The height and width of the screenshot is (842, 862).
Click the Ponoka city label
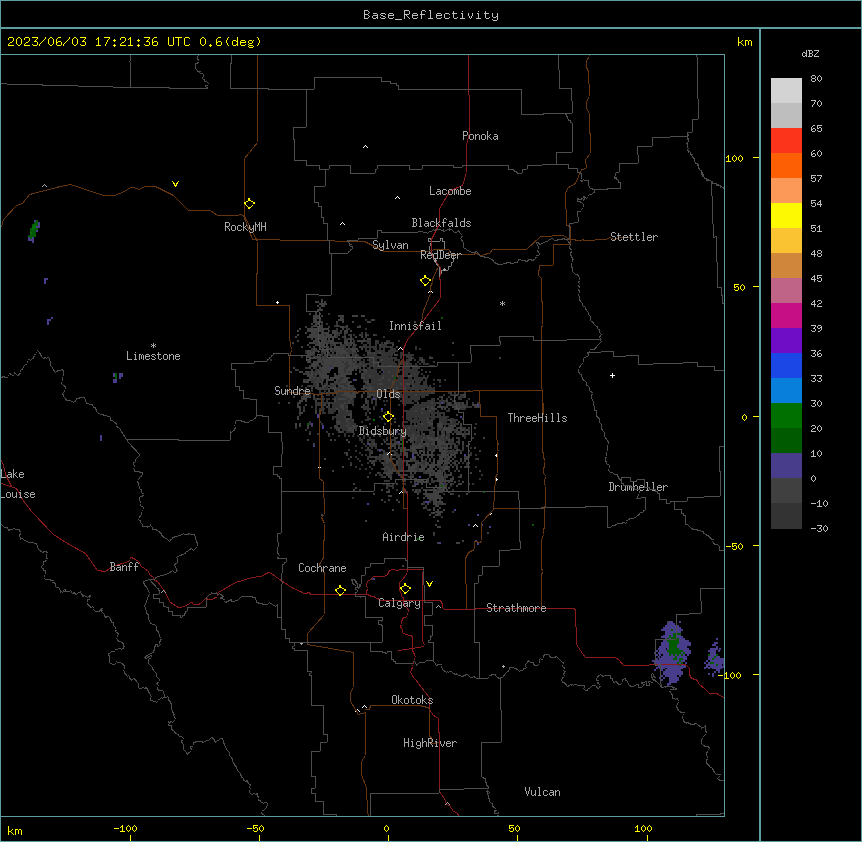click(x=480, y=136)
